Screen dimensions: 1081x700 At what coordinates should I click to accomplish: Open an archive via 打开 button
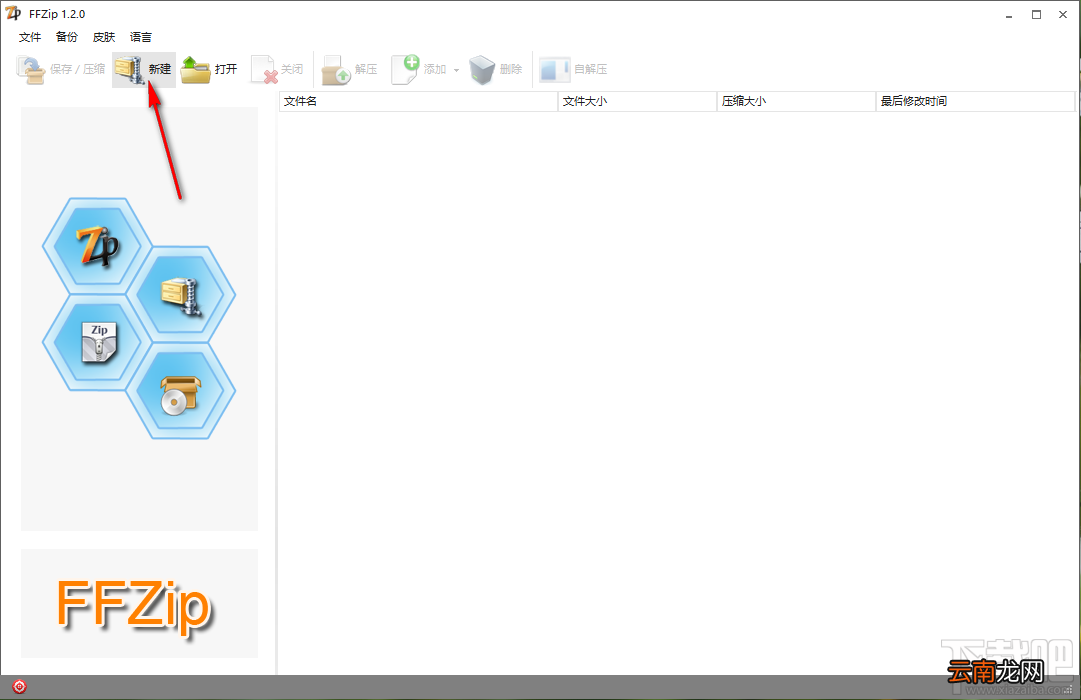tap(210, 70)
